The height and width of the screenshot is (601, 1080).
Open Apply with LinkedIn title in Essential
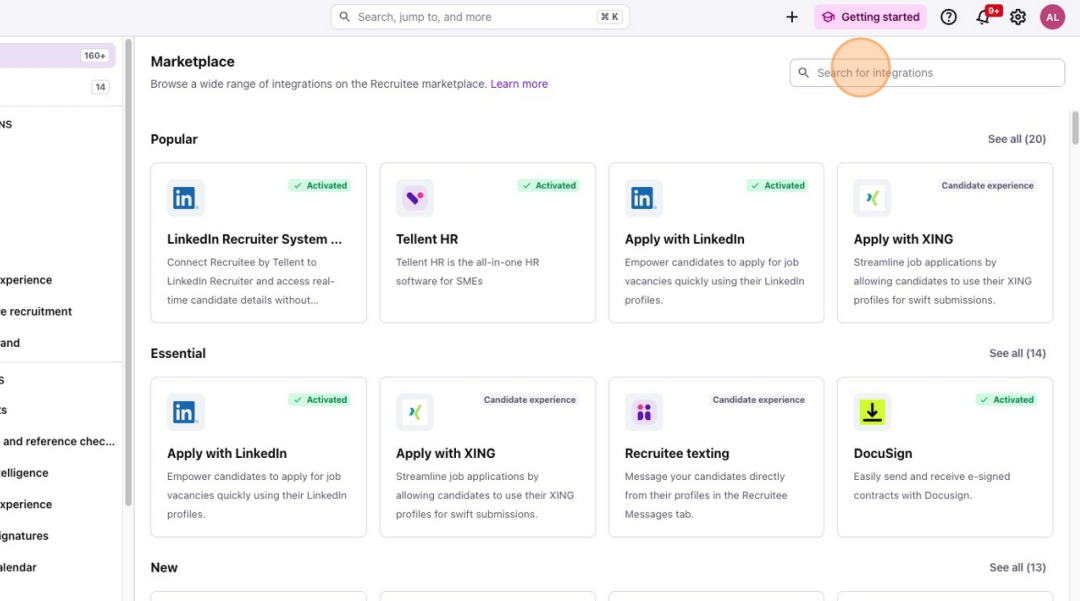pos(227,453)
